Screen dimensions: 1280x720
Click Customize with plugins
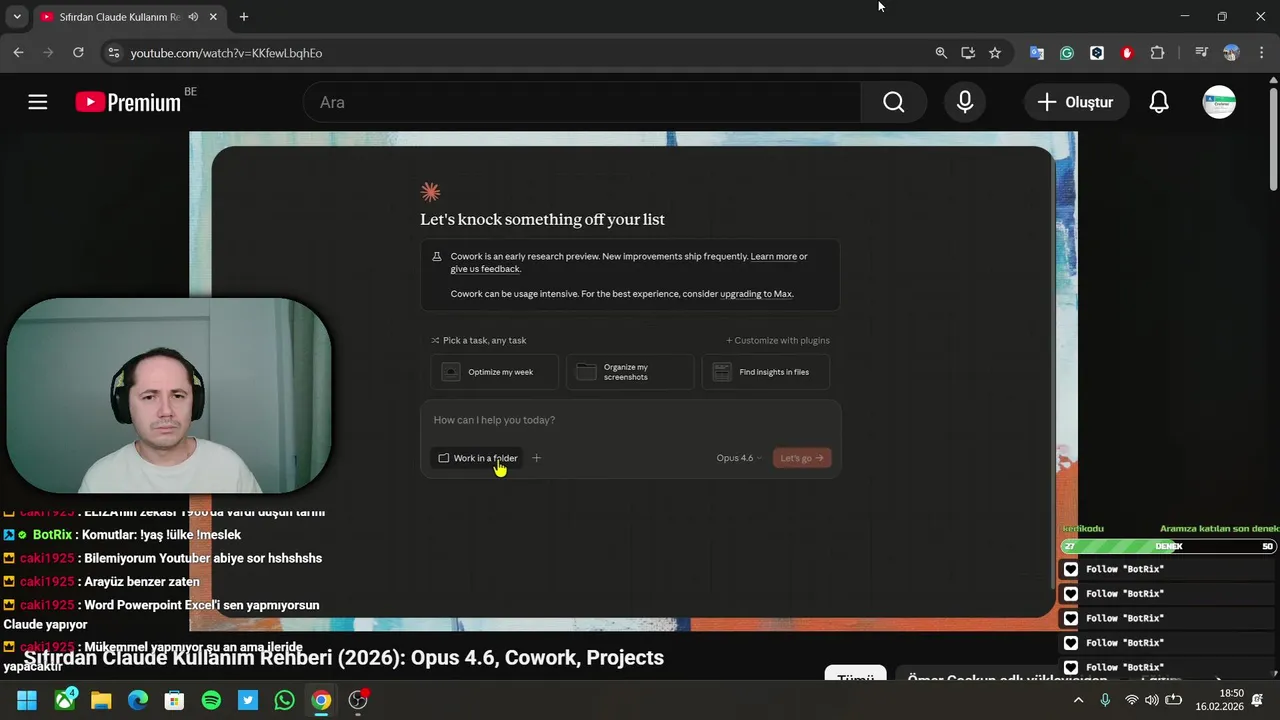(778, 340)
